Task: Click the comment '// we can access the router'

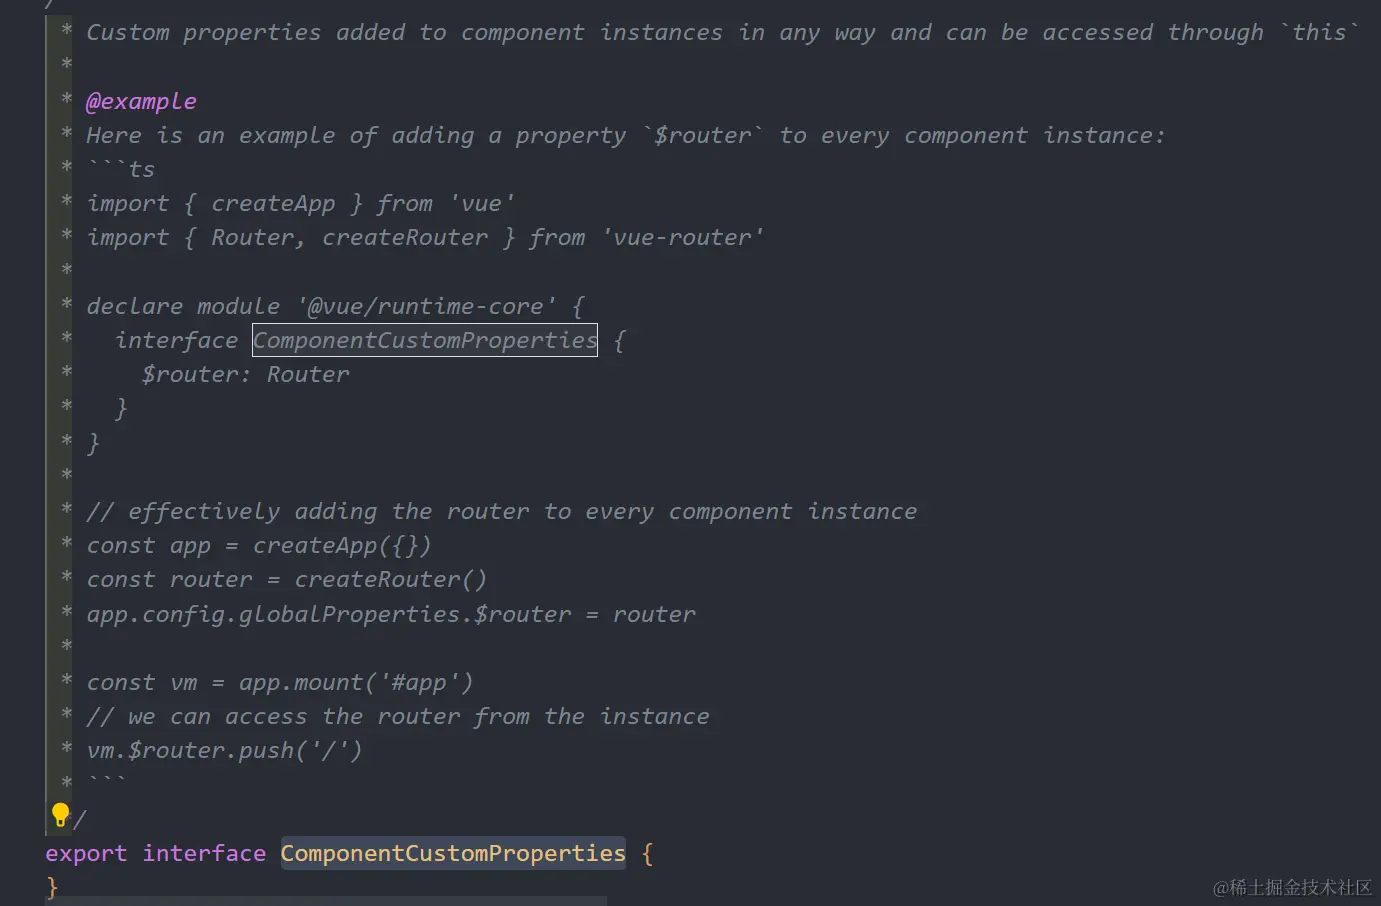Action: 398,716
